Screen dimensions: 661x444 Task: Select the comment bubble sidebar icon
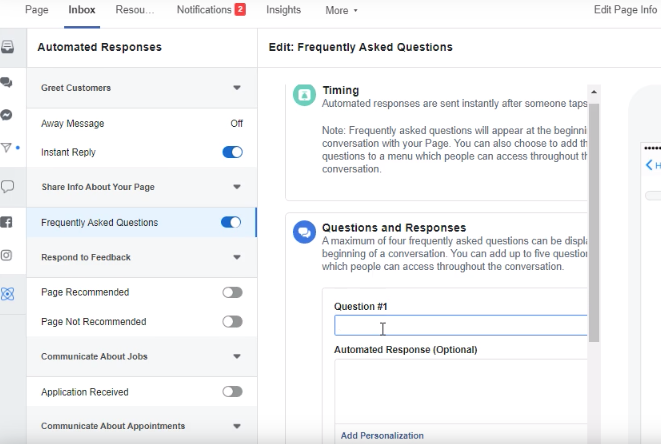pyautogui.click(x=7, y=186)
